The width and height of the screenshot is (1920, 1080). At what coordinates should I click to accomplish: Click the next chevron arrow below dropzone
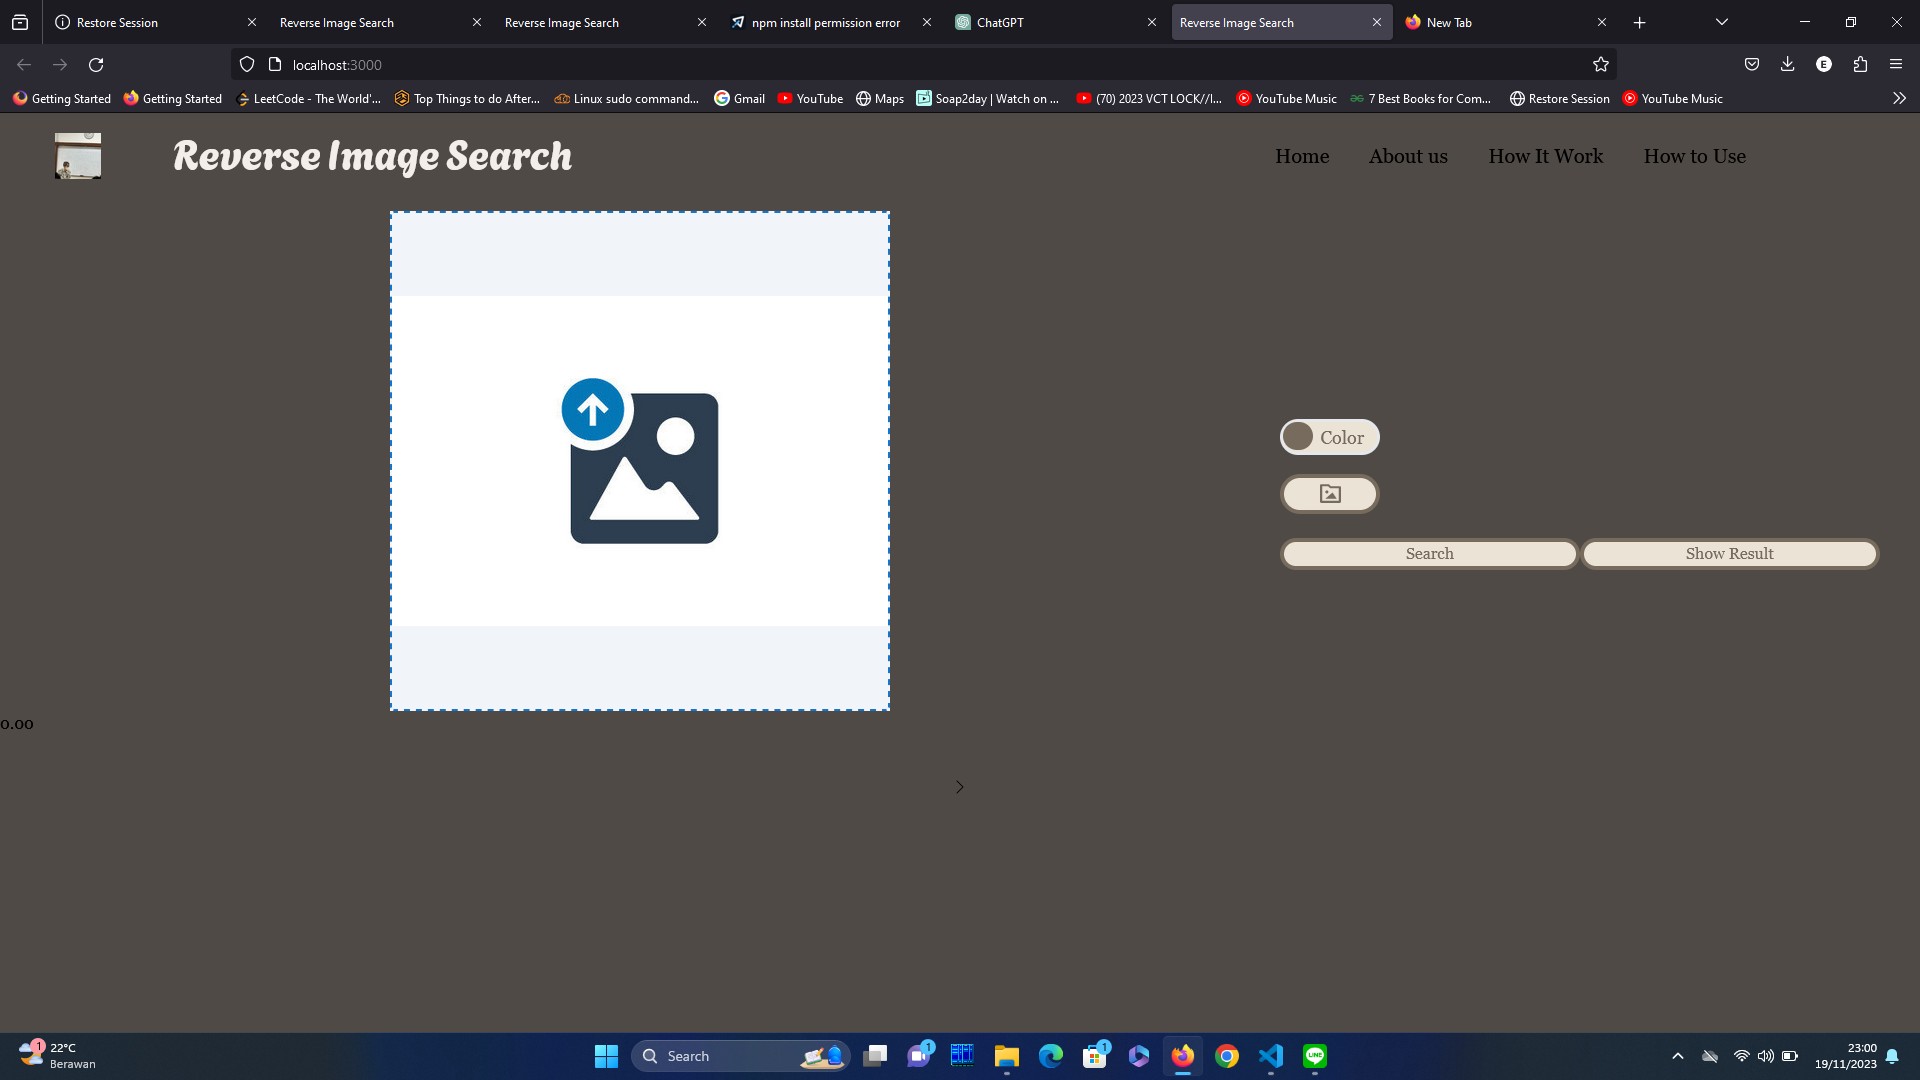pyautogui.click(x=959, y=787)
